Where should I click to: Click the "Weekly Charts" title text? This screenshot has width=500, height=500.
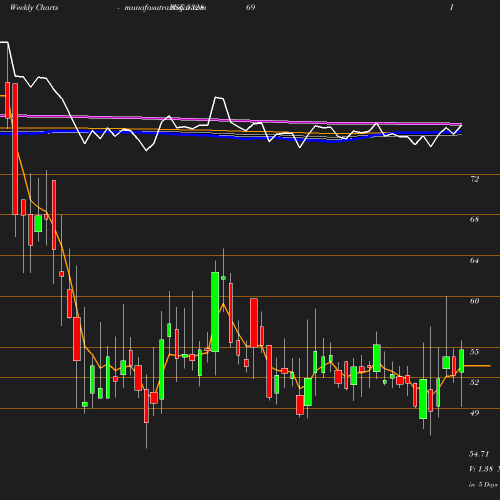34,8
